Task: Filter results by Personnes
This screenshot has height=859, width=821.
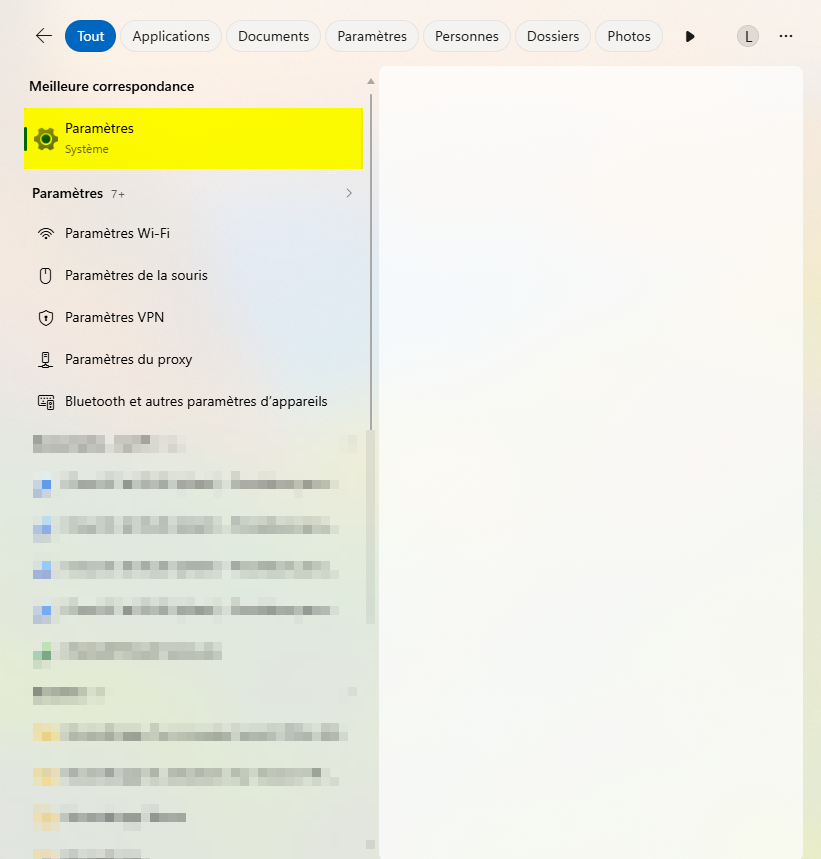Action: point(467,36)
